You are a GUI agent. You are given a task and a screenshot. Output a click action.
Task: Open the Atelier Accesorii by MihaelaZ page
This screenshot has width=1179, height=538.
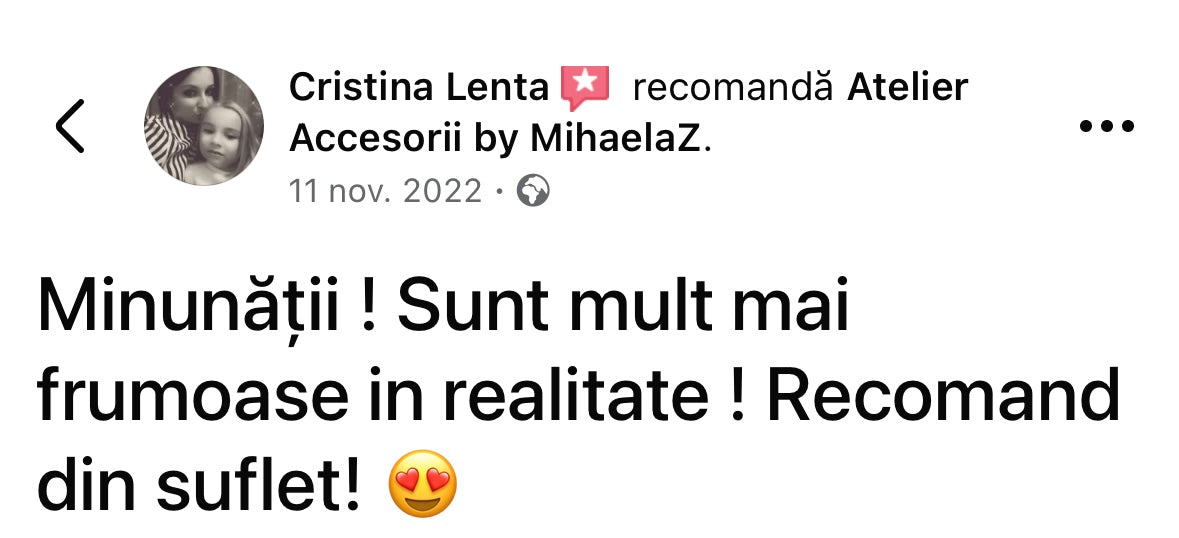click(629, 113)
